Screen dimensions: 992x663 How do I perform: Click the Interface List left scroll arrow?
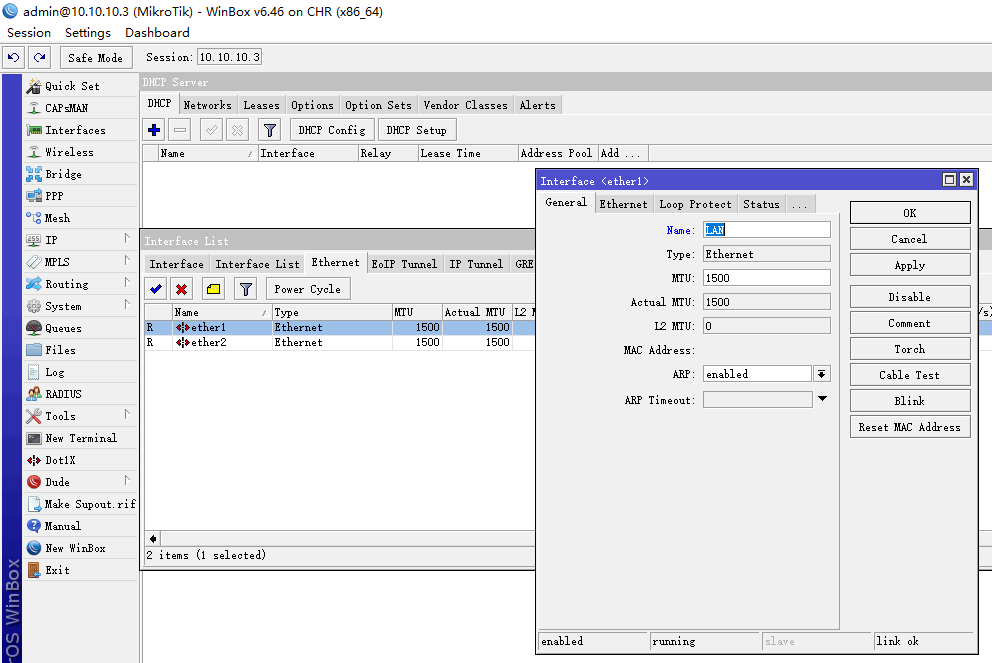click(153, 539)
